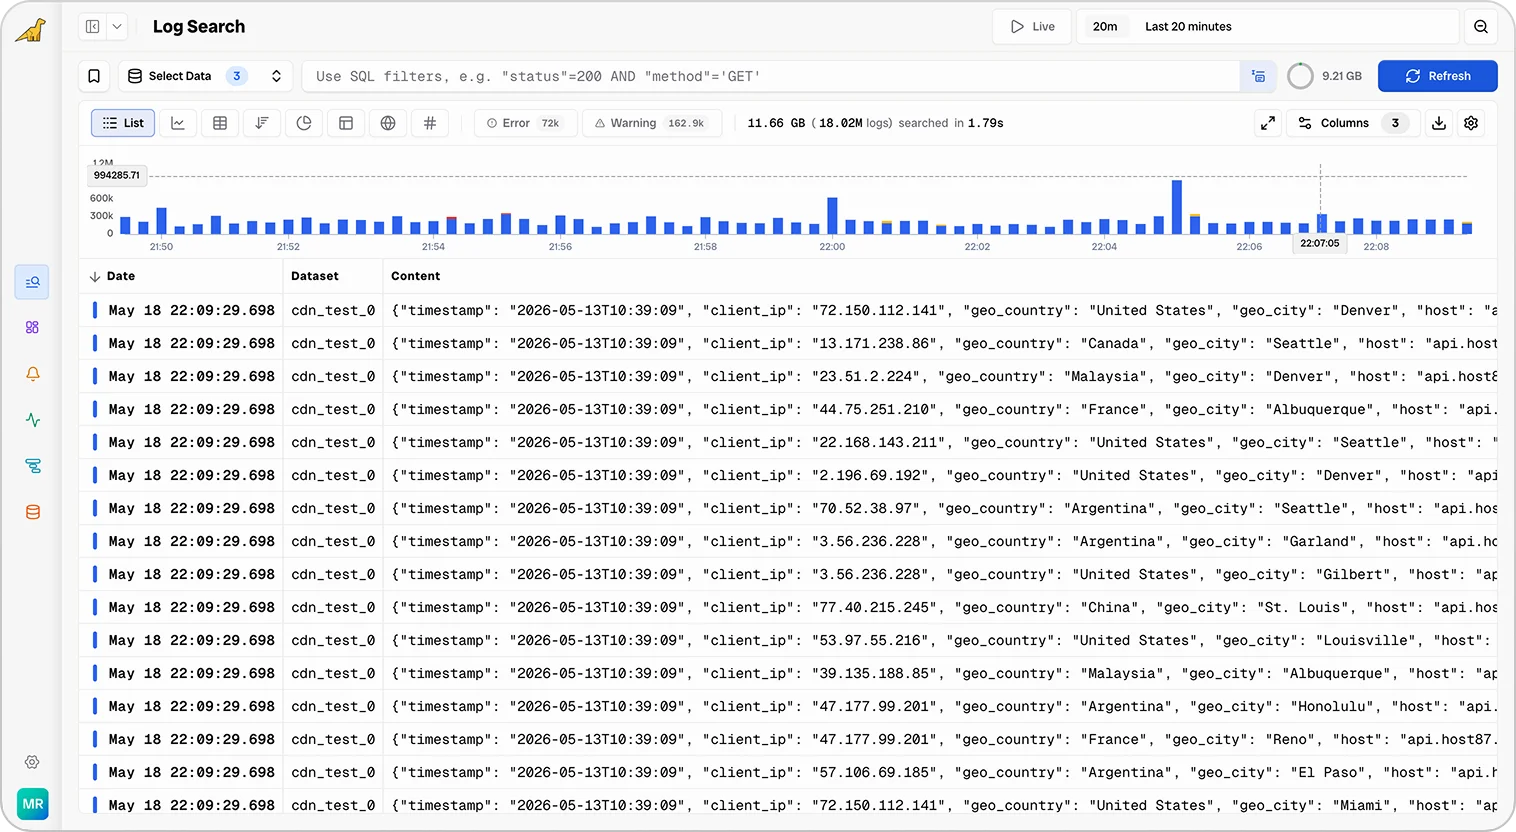The width and height of the screenshot is (1516, 832).
Task: Open the log row with client IP 2.196.69.192
Action: tap(788, 475)
